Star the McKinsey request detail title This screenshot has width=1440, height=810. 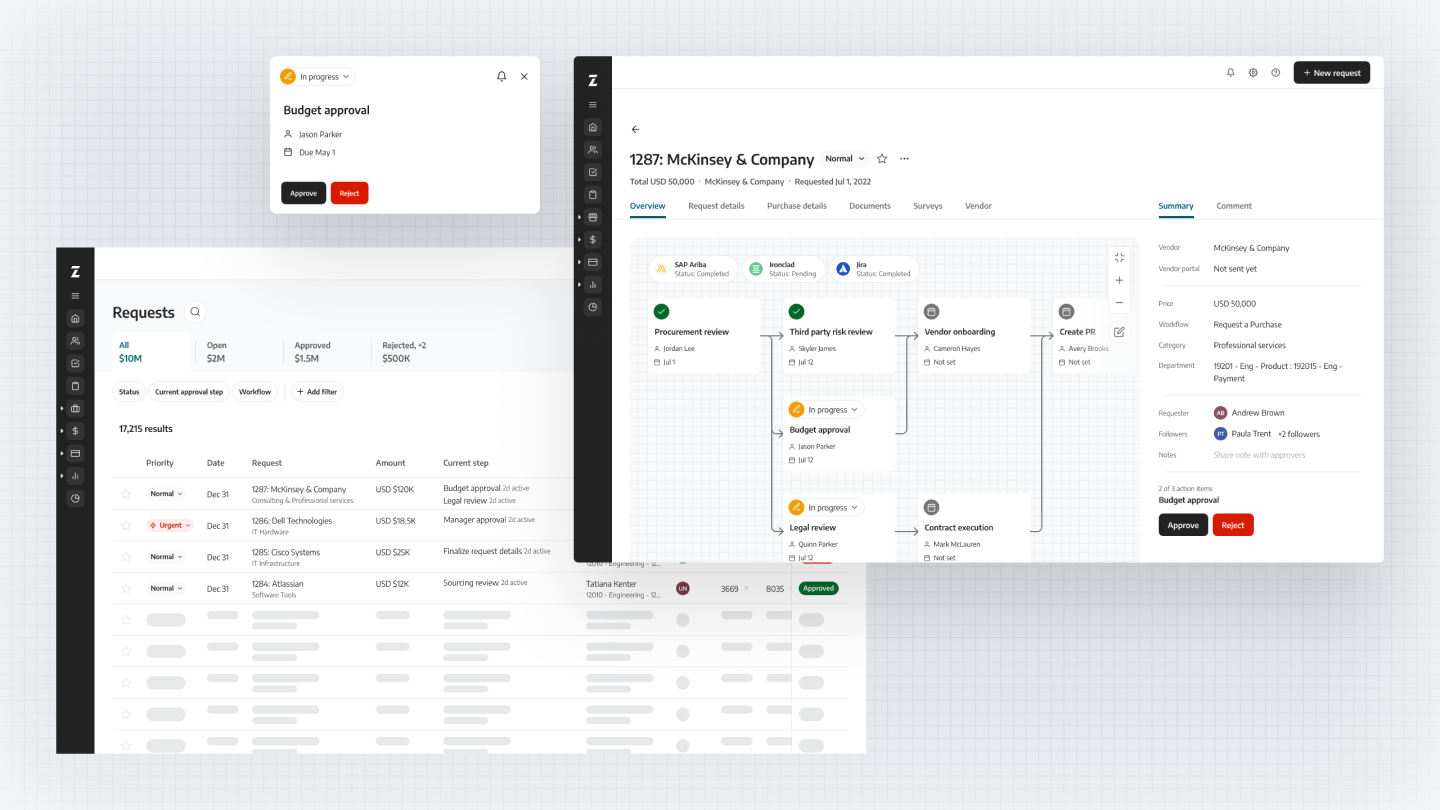coord(882,159)
